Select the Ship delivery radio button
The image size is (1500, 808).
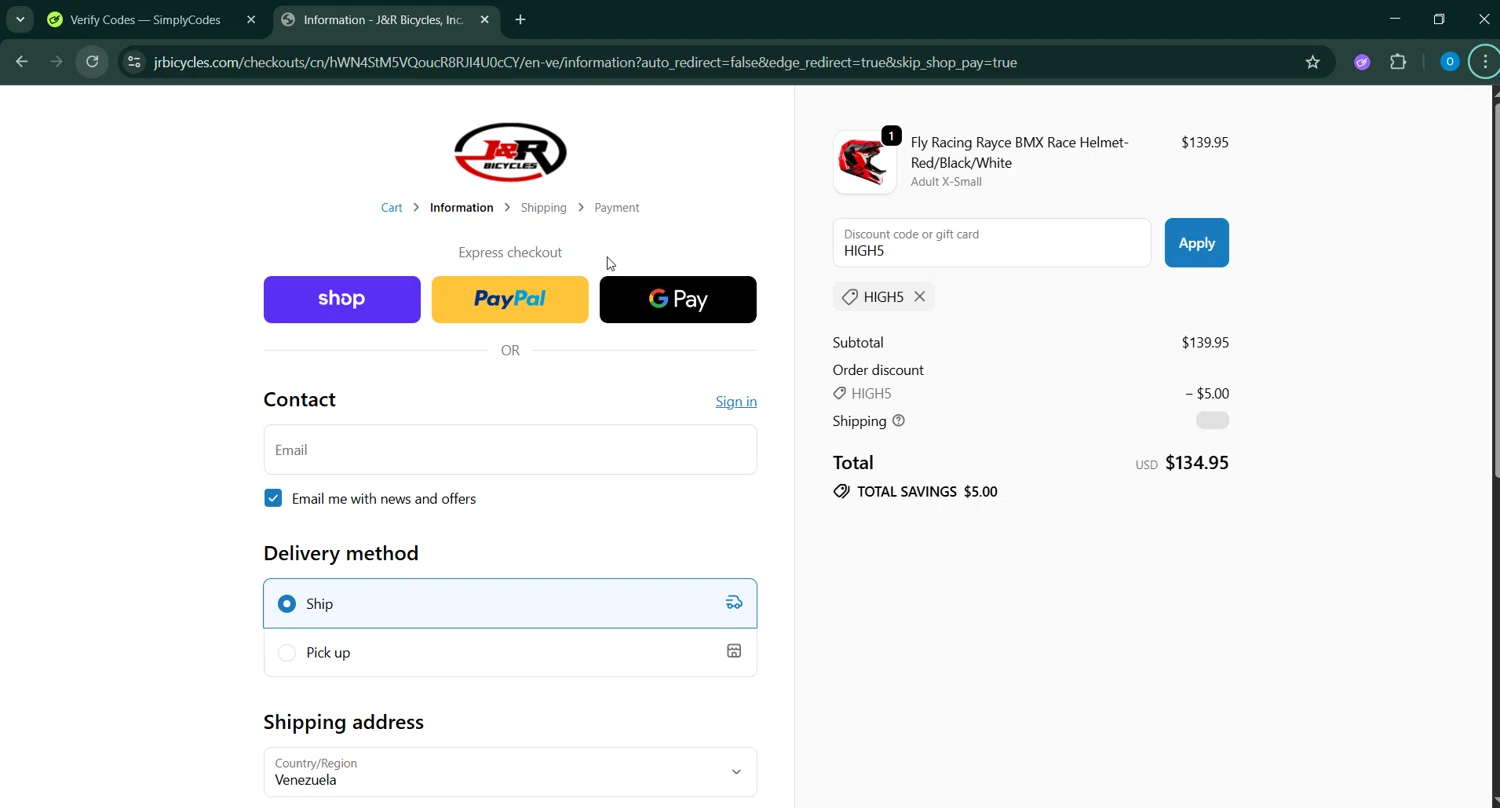pos(287,604)
